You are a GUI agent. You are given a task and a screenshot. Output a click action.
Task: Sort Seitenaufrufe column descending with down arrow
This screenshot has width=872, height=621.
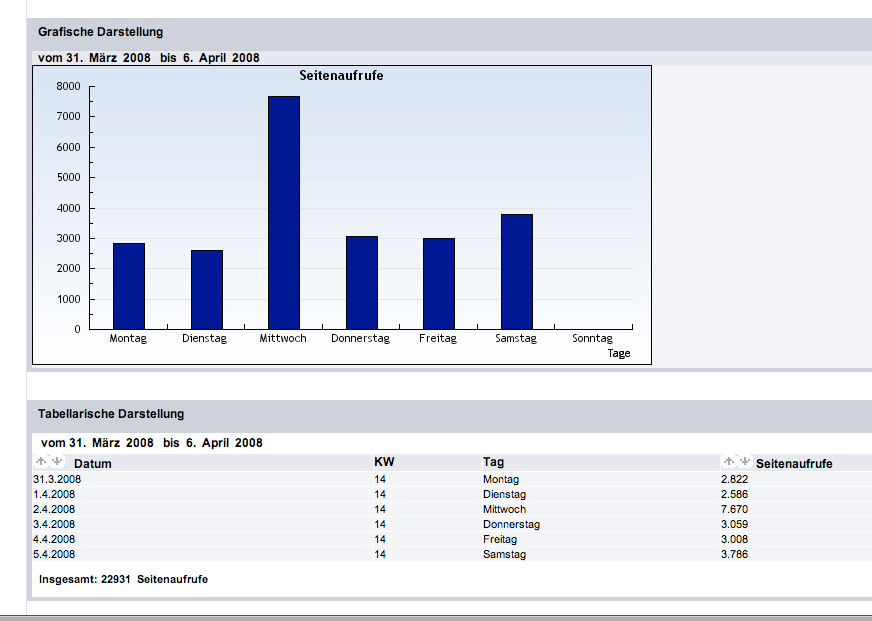click(744, 462)
